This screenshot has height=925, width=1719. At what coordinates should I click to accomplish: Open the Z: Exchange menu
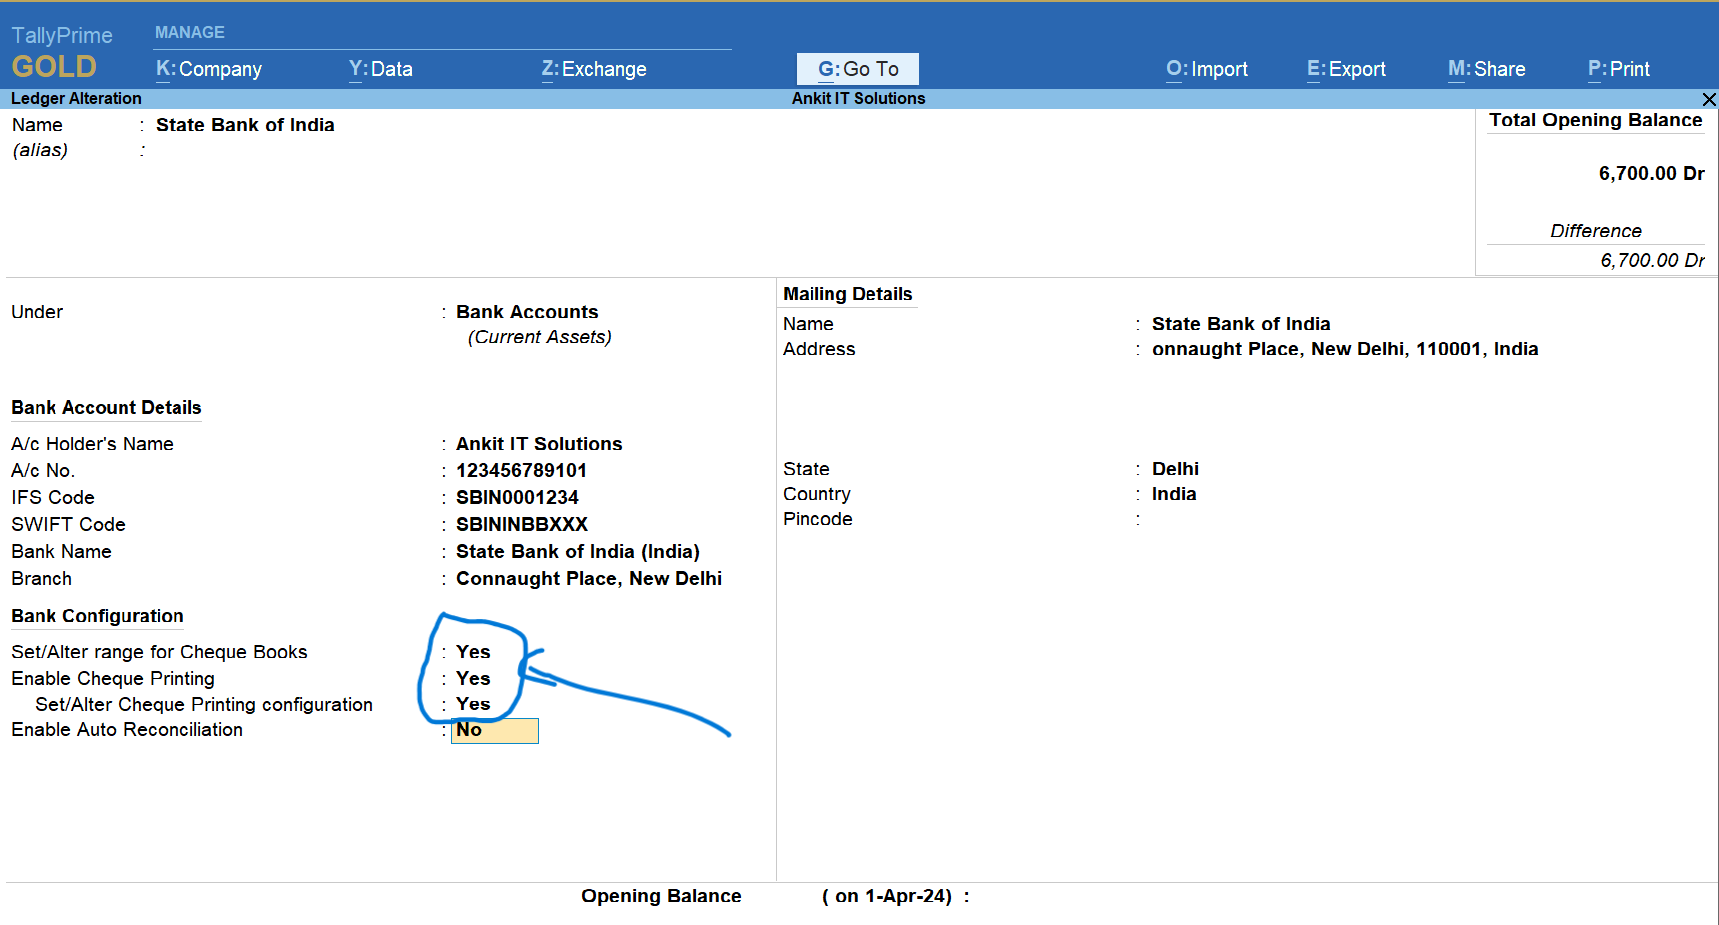594,69
